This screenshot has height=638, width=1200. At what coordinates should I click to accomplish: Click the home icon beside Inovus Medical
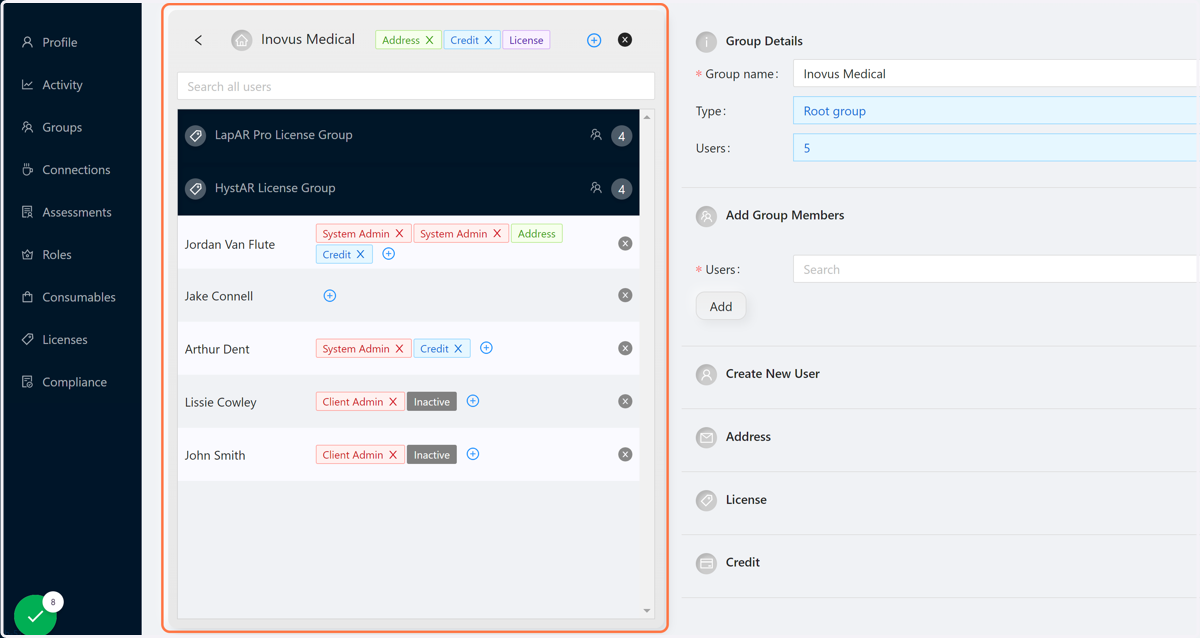(x=241, y=40)
